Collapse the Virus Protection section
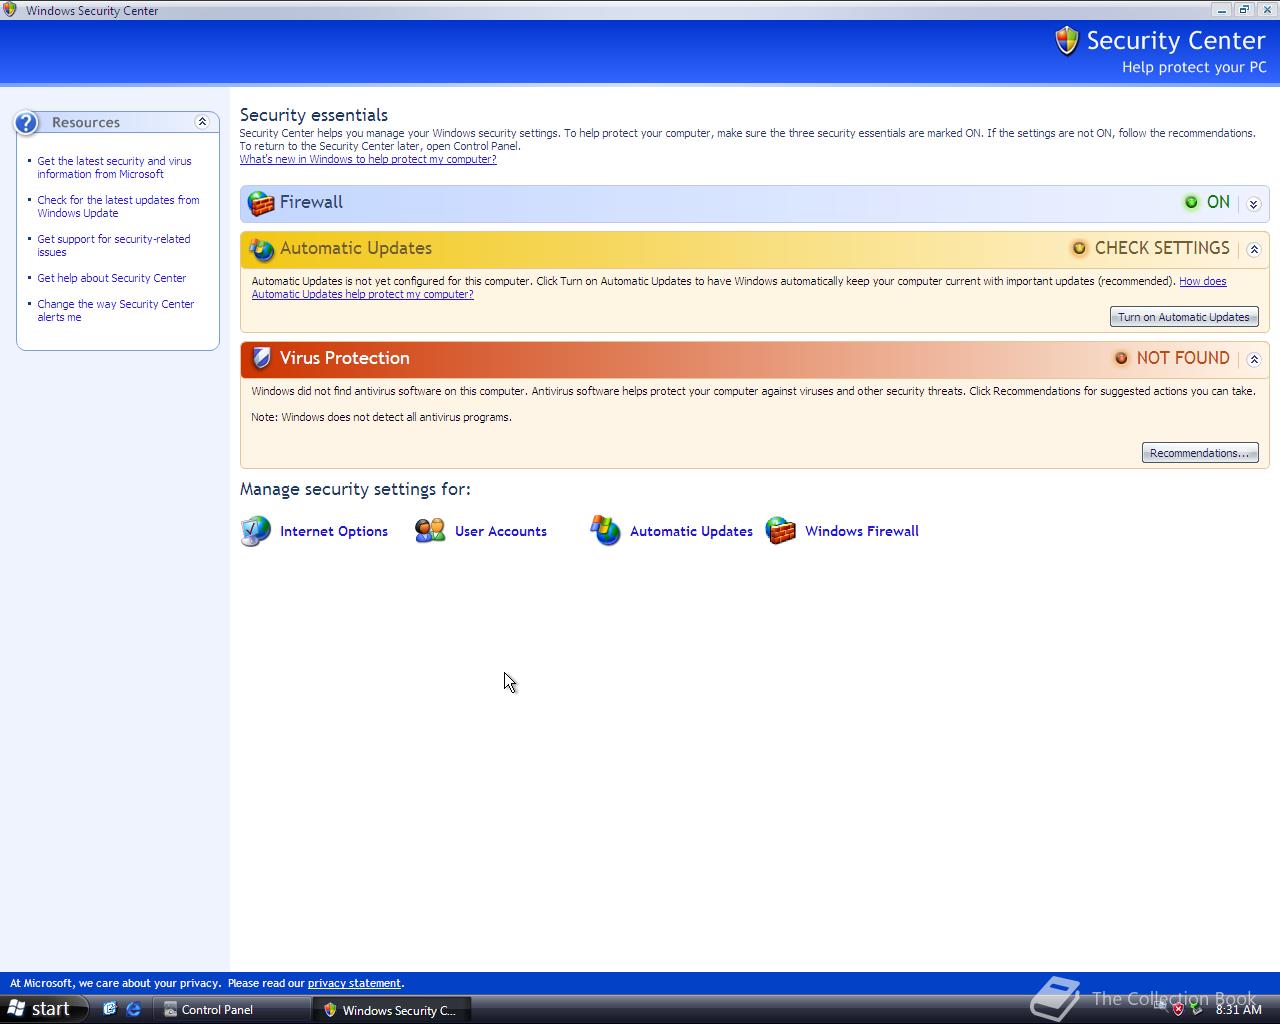The width and height of the screenshot is (1280, 1024). click(1254, 359)
